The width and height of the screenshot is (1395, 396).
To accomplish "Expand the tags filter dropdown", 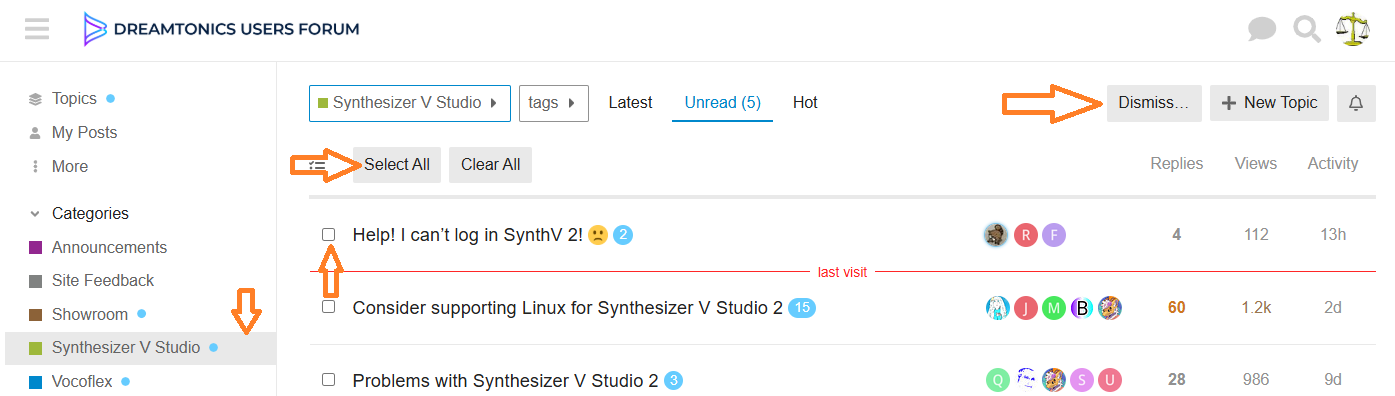I will pos(553,103).
